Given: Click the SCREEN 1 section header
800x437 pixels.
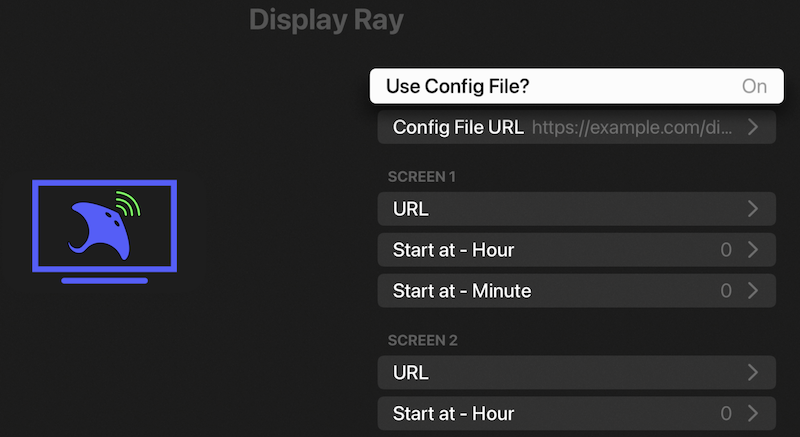Looking at the screenshot, I should coord(421,177).
